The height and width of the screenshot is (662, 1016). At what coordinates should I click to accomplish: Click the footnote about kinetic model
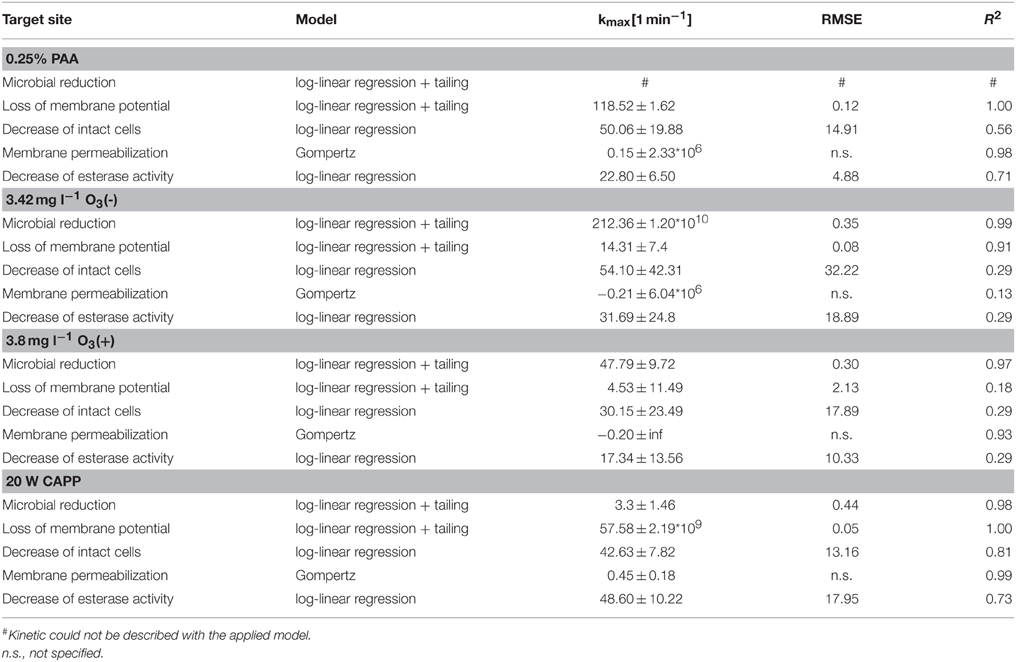tap(157, 635)
